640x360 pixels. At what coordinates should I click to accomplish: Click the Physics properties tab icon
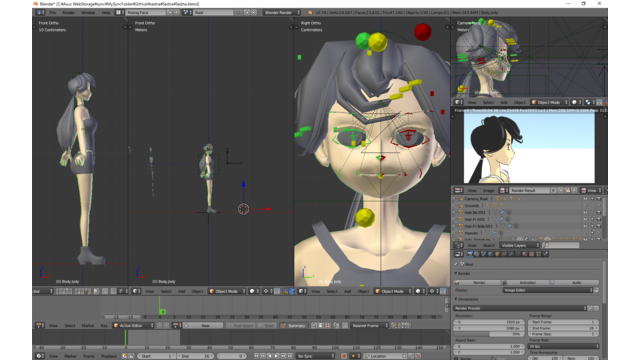click(x=545, y=254)
